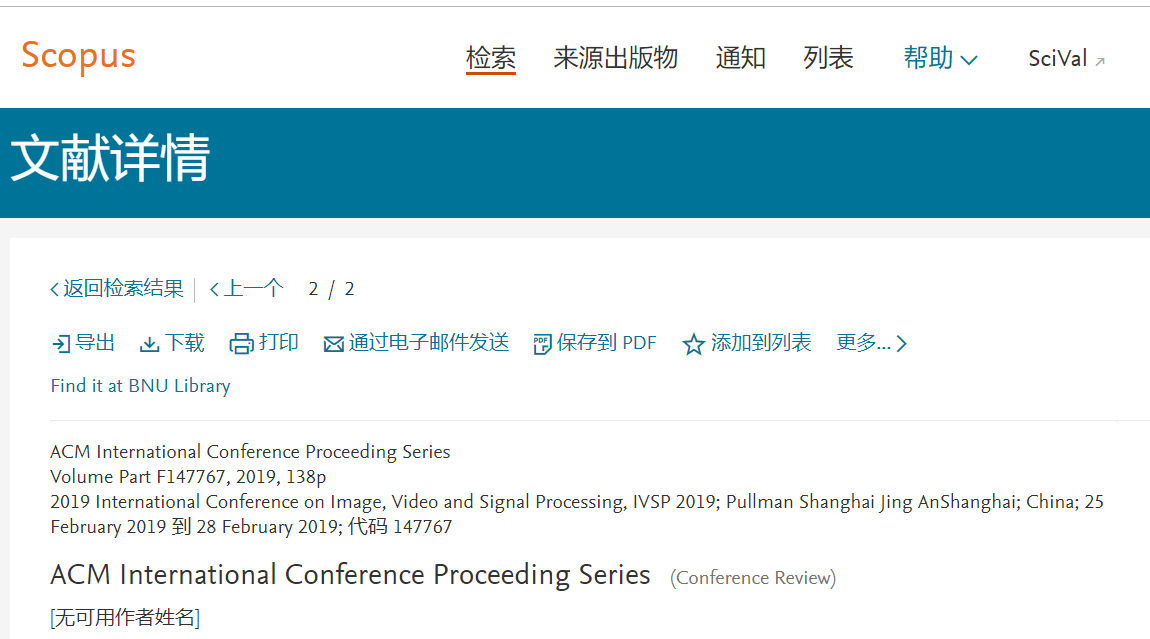Screen dimensions: 1150x639
Task: Open the SciVal external link
Action: (1066, 59)
